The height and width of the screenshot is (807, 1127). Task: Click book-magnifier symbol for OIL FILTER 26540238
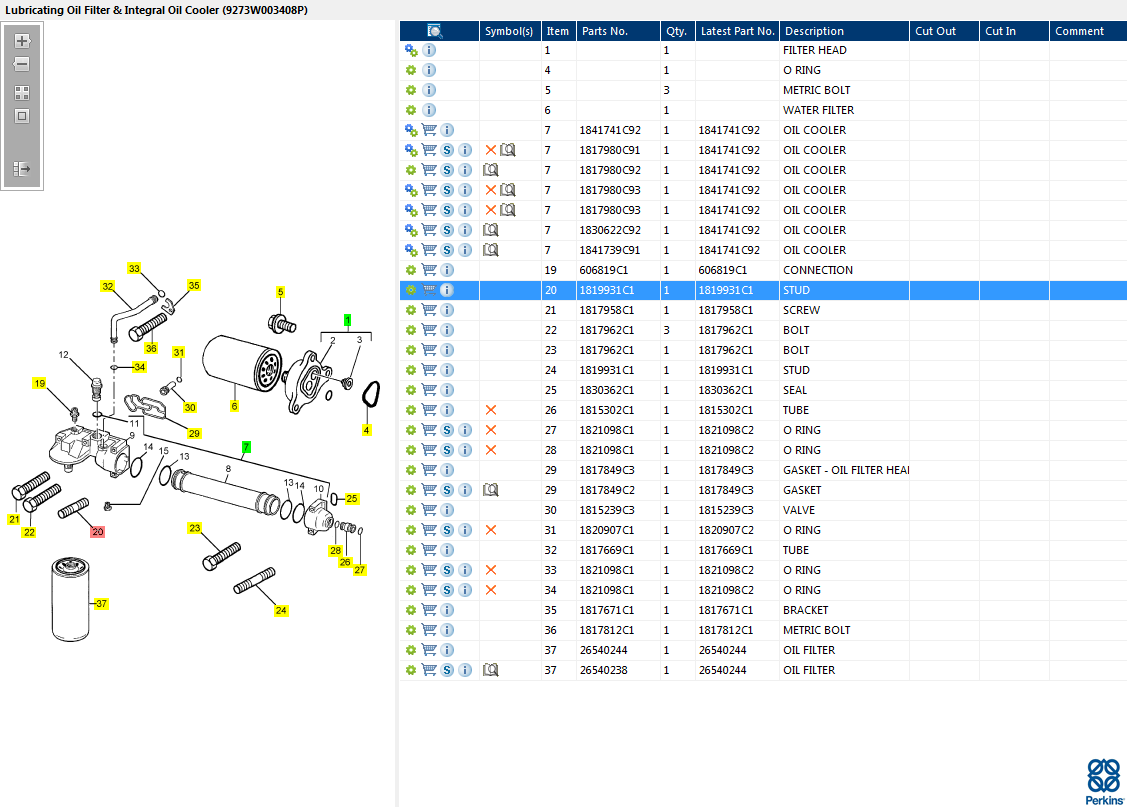(491, 670)
